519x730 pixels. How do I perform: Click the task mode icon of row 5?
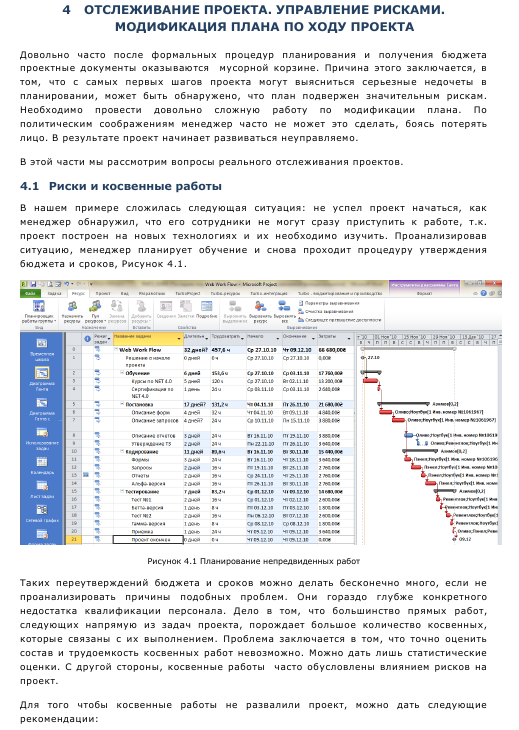[98, 405]
